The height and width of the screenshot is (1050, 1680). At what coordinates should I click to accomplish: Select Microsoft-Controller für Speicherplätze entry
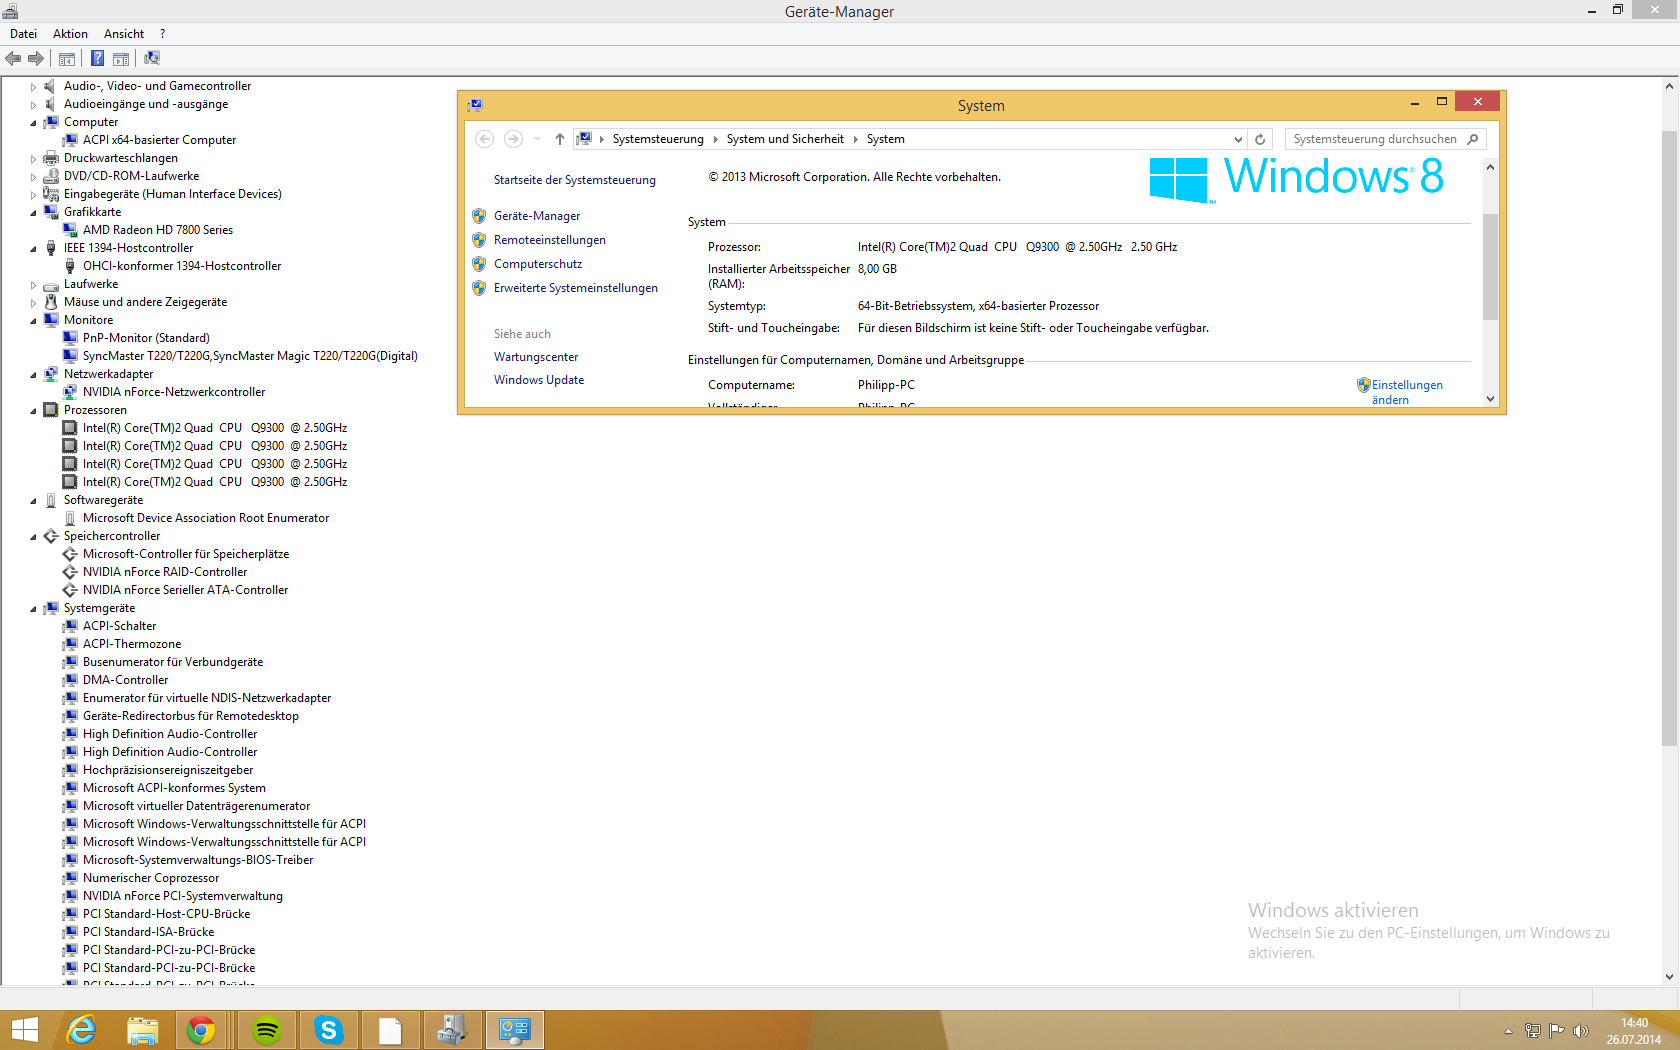pos(186,554)
